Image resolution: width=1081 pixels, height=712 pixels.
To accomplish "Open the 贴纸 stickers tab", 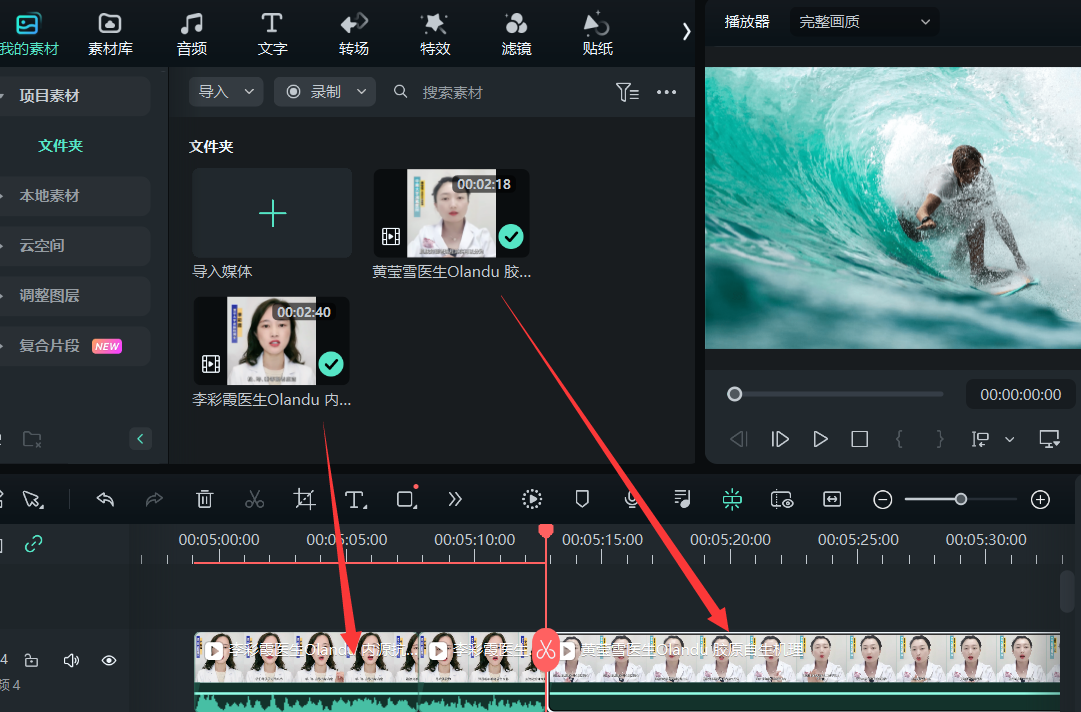I will pos(597,34).
